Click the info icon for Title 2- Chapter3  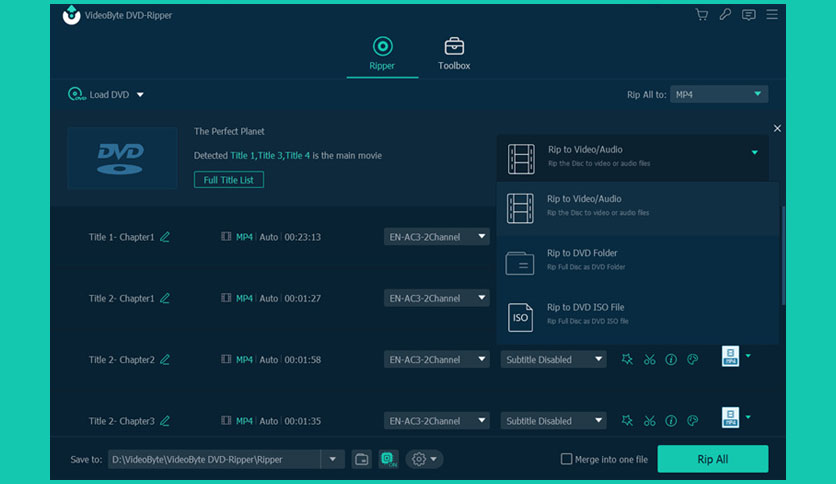671,421
